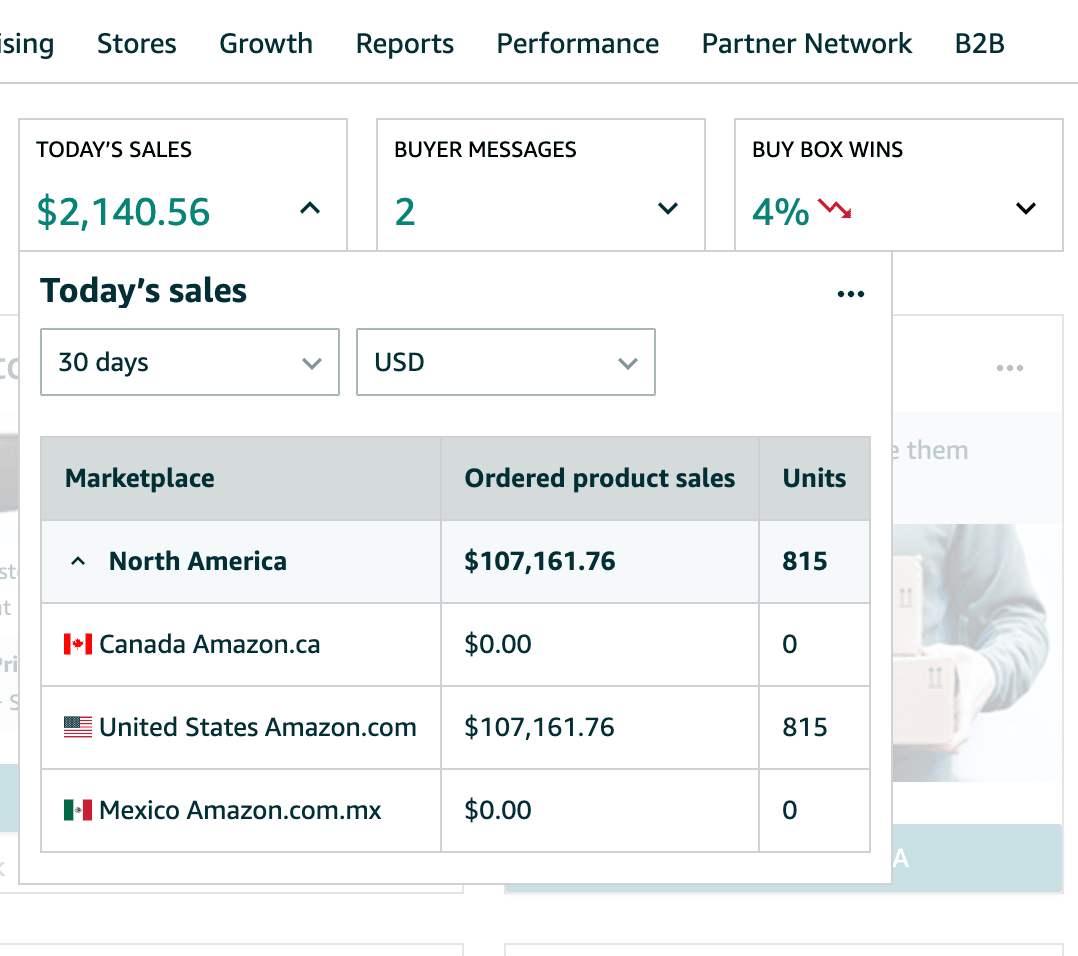The height and width of the screenshot is (956, 1078).
Task: Open the Growth menu
Action: [266, 44]
